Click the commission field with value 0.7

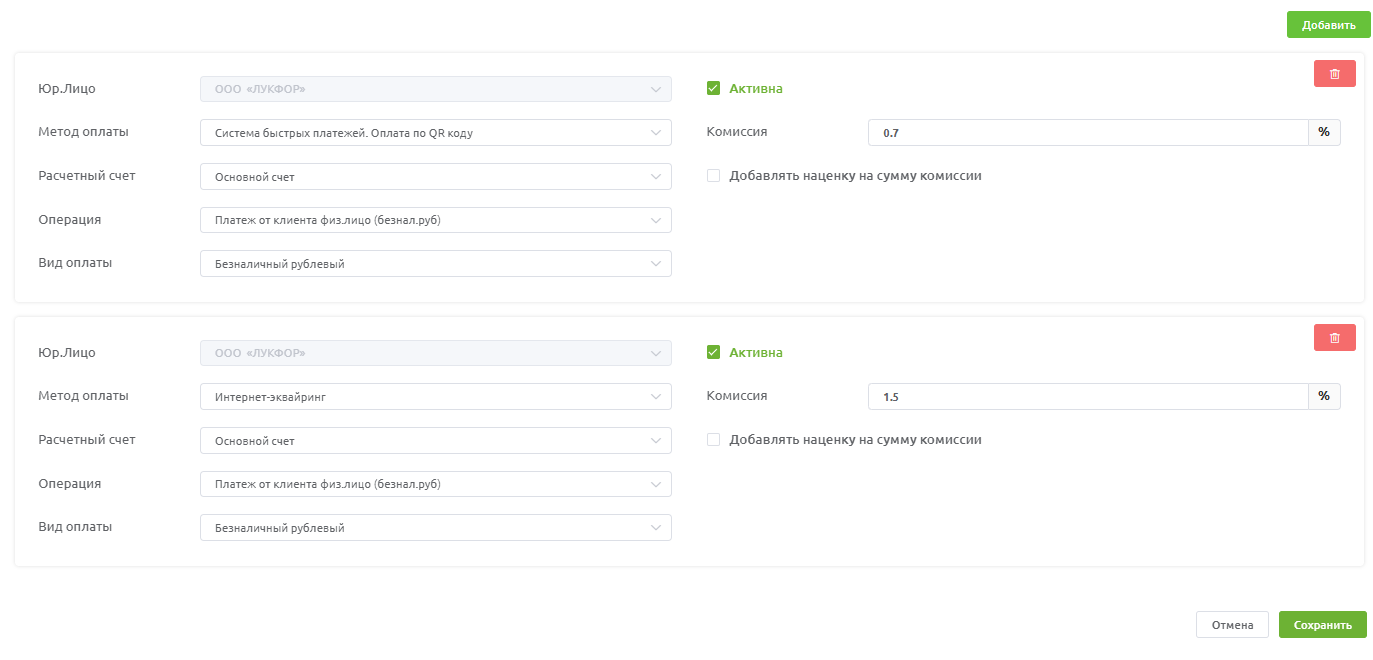click(x=1087, y=133)
